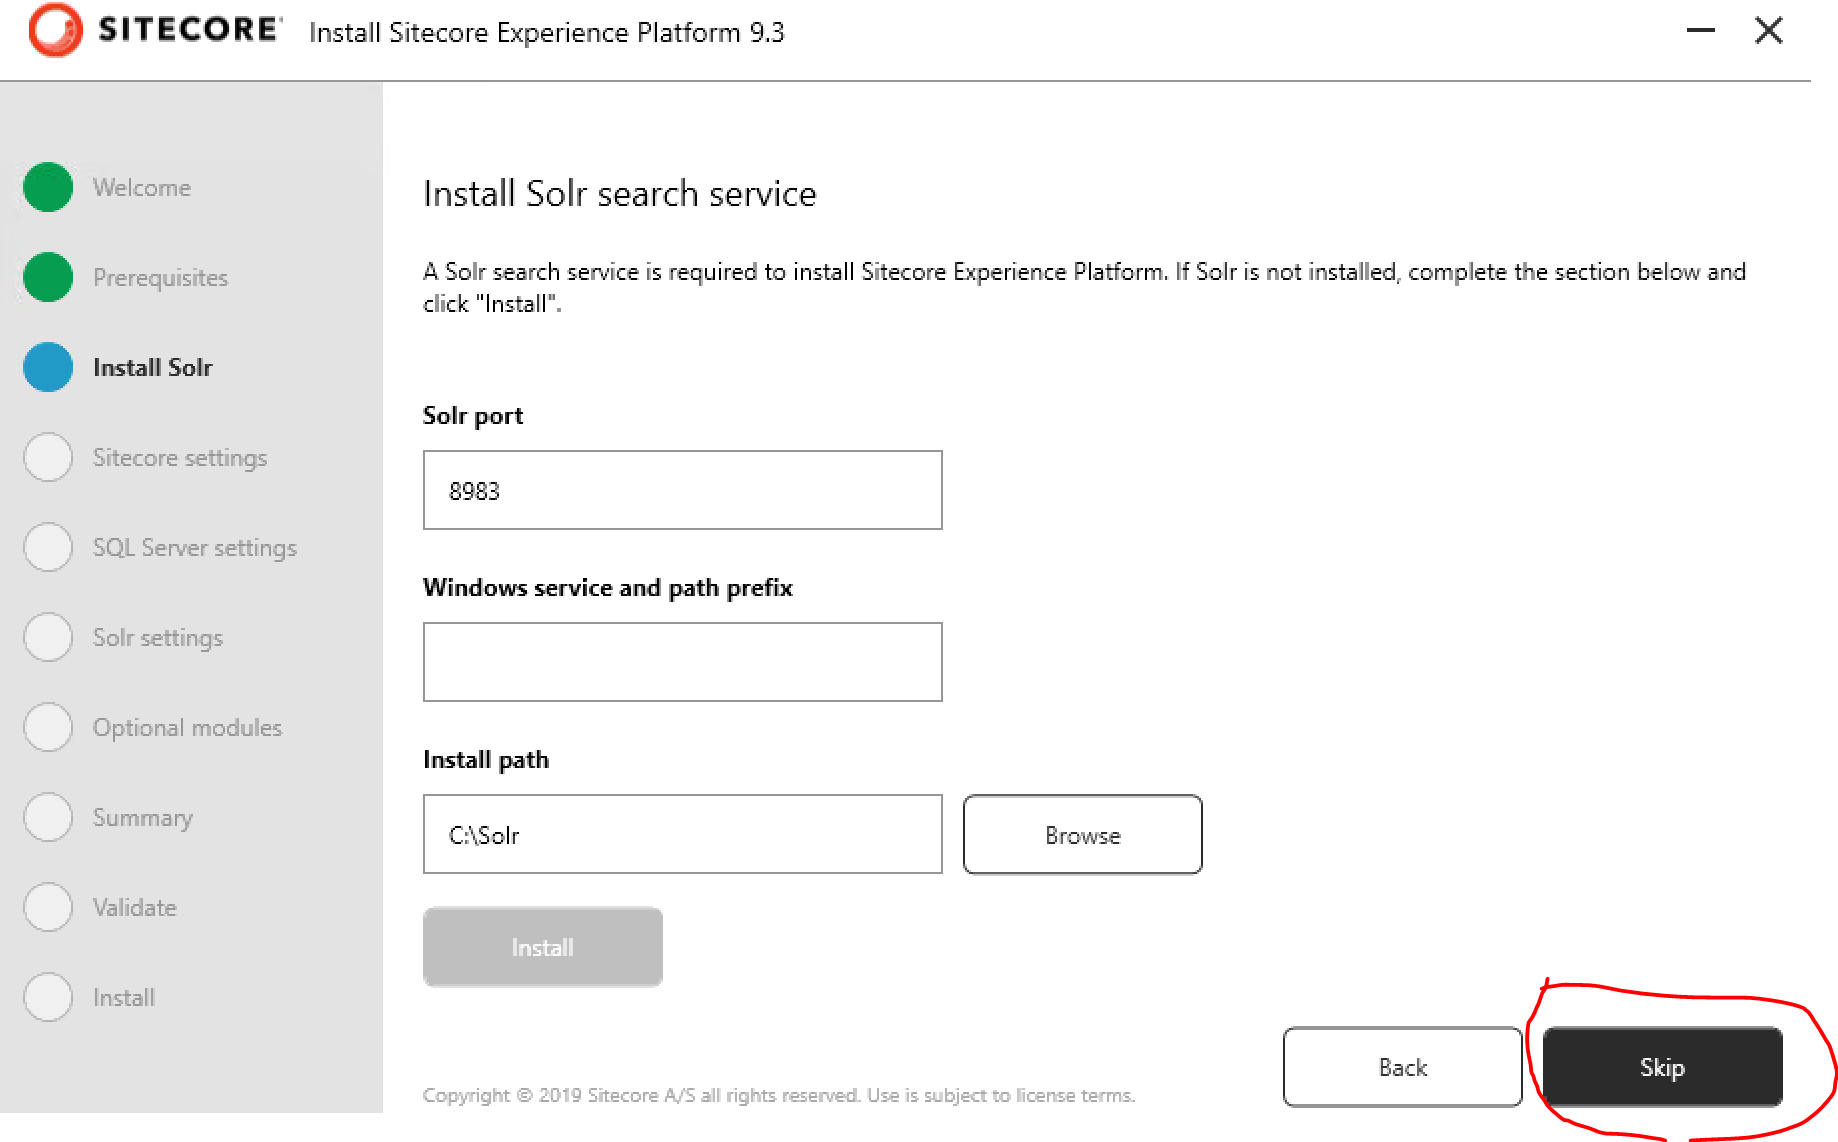Screen dimensions: 1838x1142
Task: Browse for Solr install path
Action: coord(1083,834)
